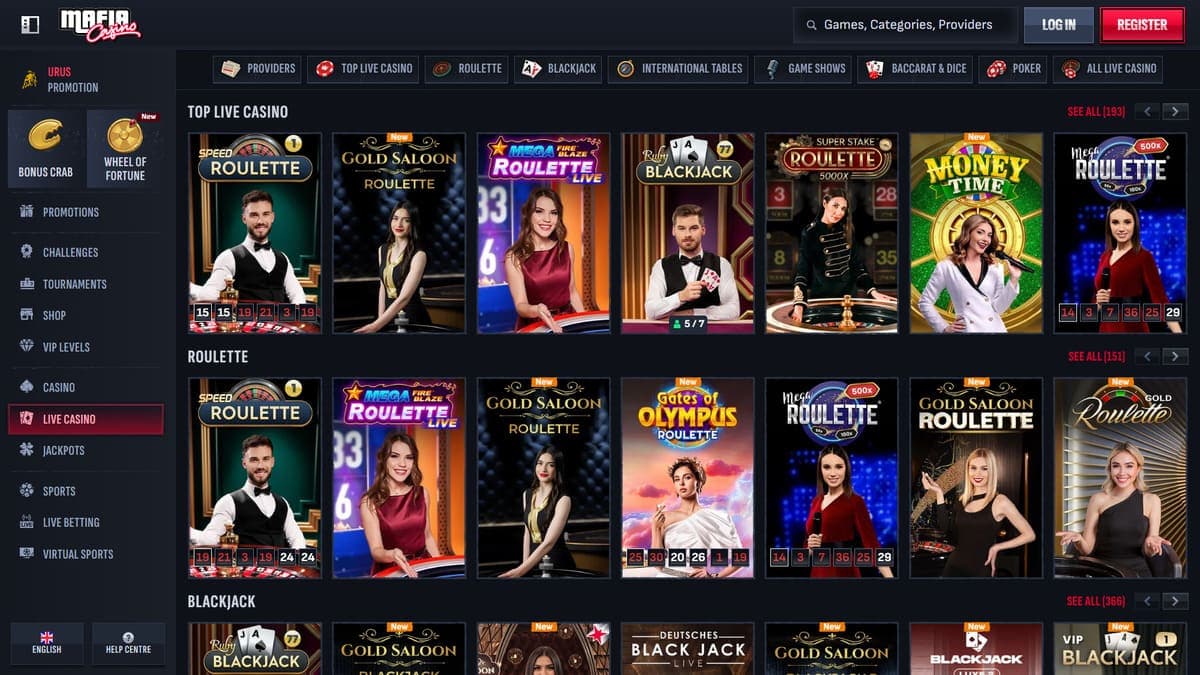Open the Wheel of Fortune tile
The width and height of the screenshot is (1200, 675).
(125, 149)
